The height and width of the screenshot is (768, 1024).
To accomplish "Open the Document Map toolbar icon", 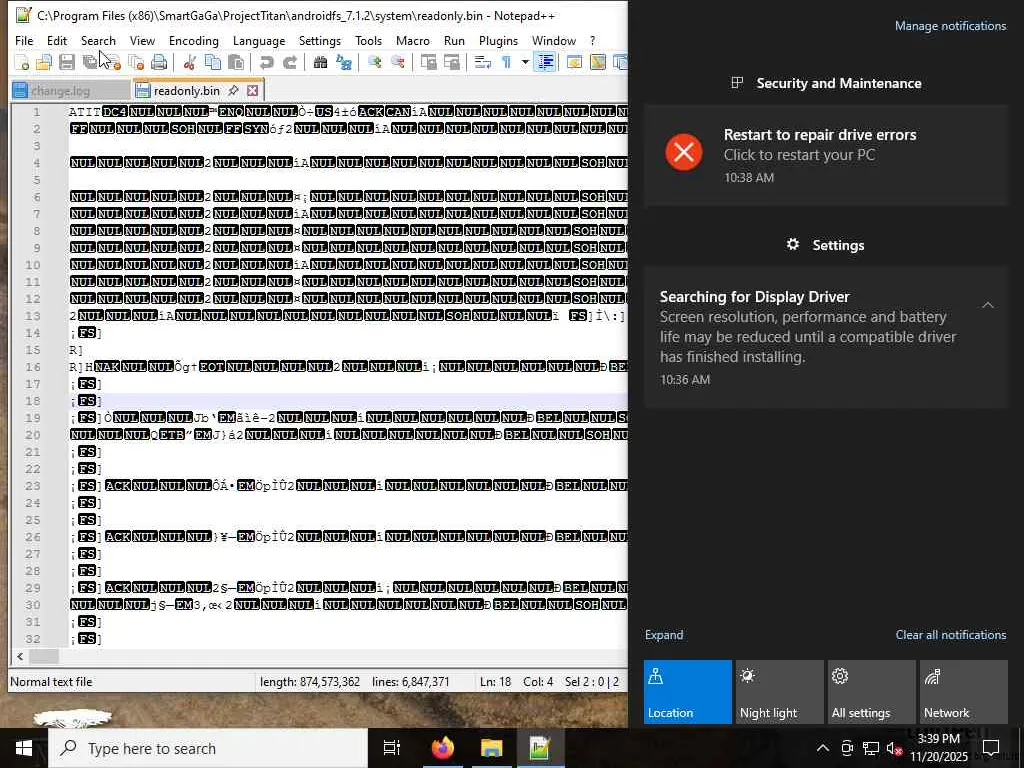I will [598, 63].
